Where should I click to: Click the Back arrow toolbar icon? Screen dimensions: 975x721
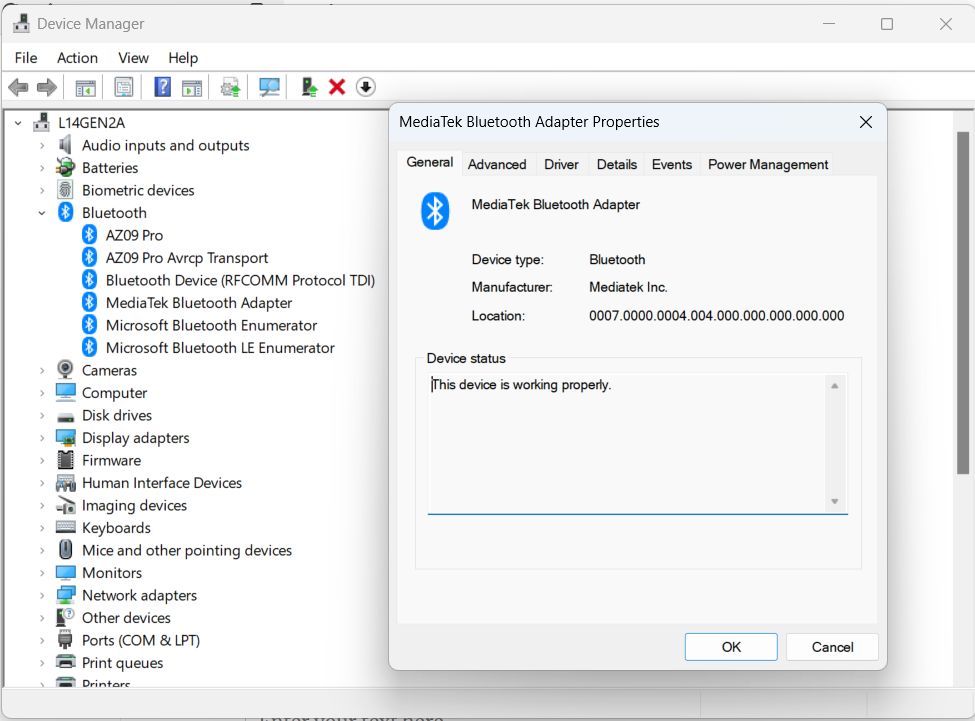19,87
